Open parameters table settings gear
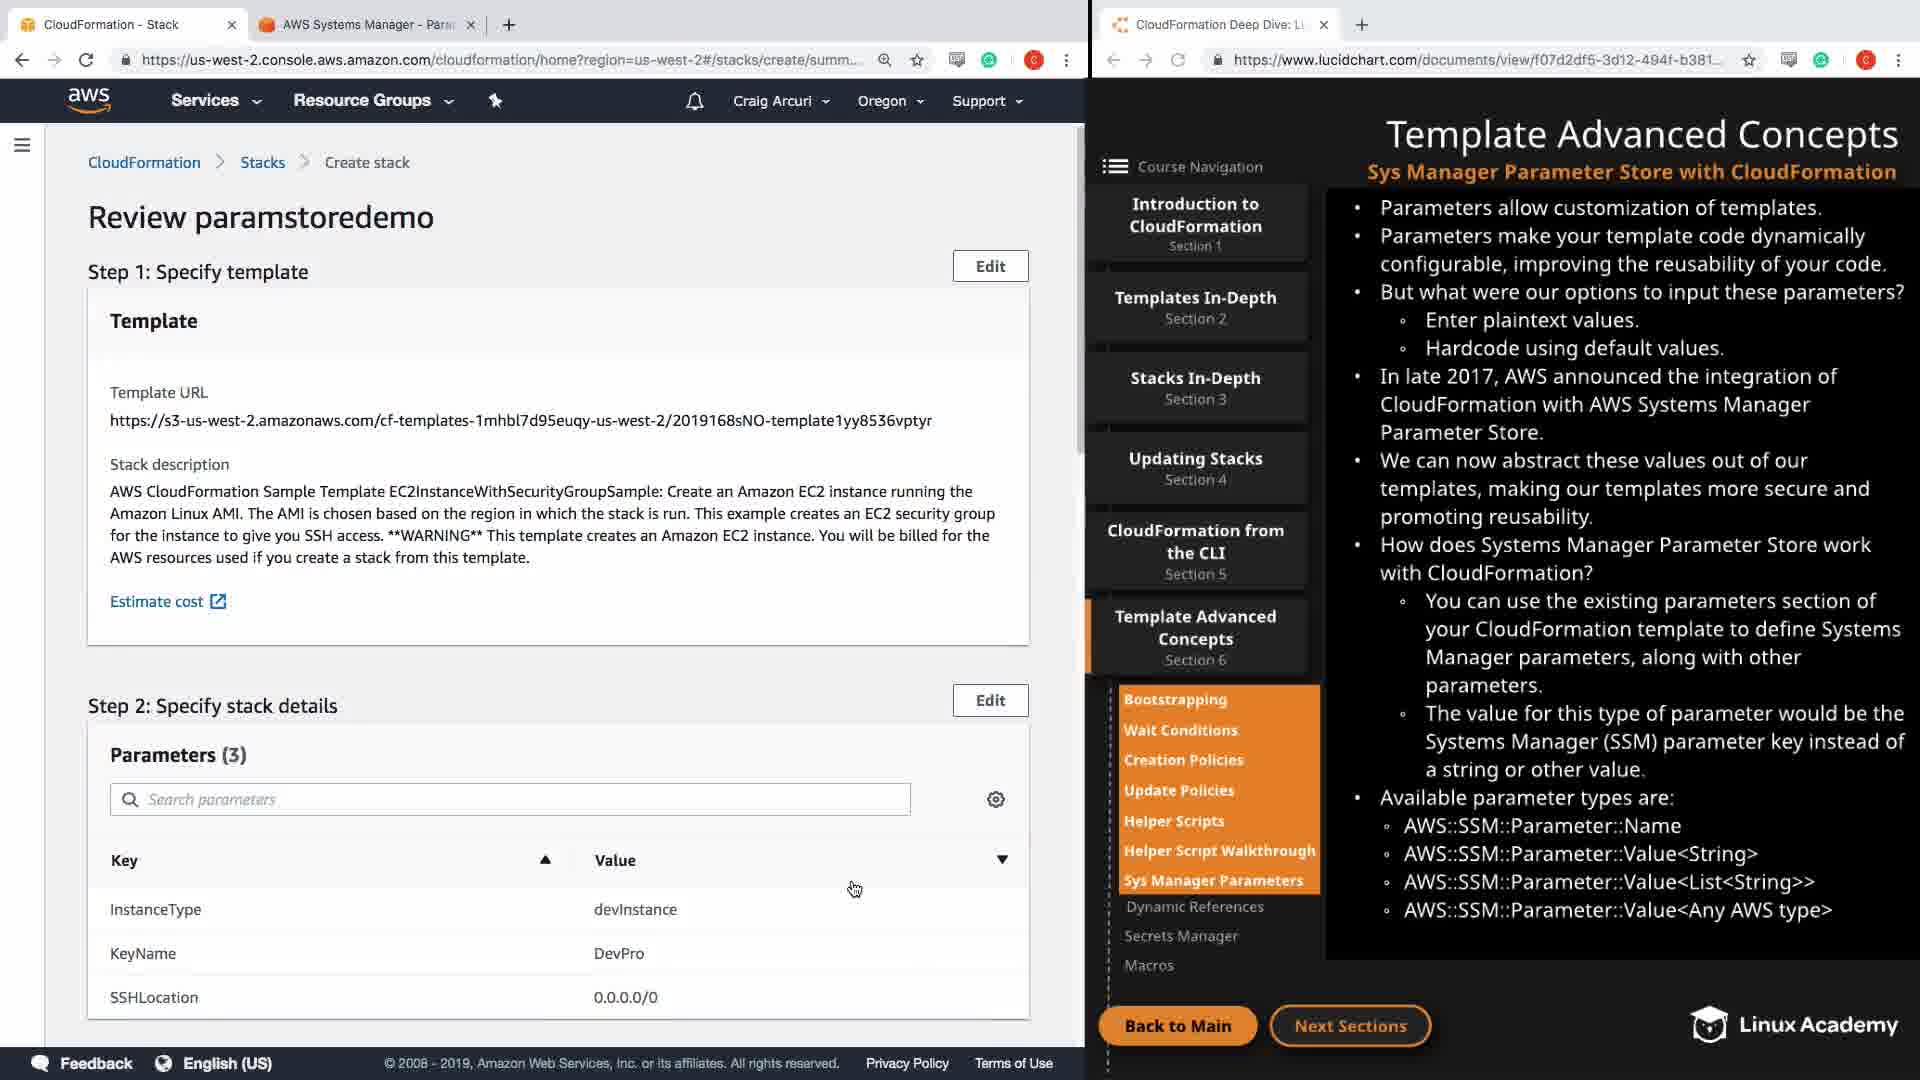 (x=995, y=799)
